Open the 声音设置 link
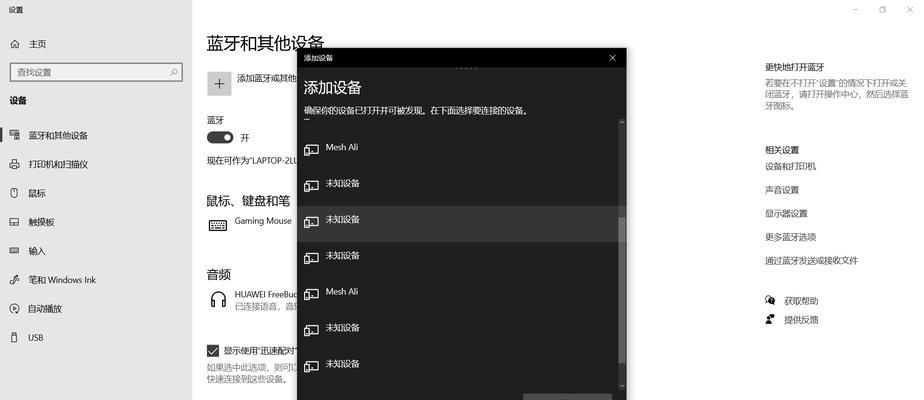The width and height of the screenshot is (924, 400). click(782, 190)
